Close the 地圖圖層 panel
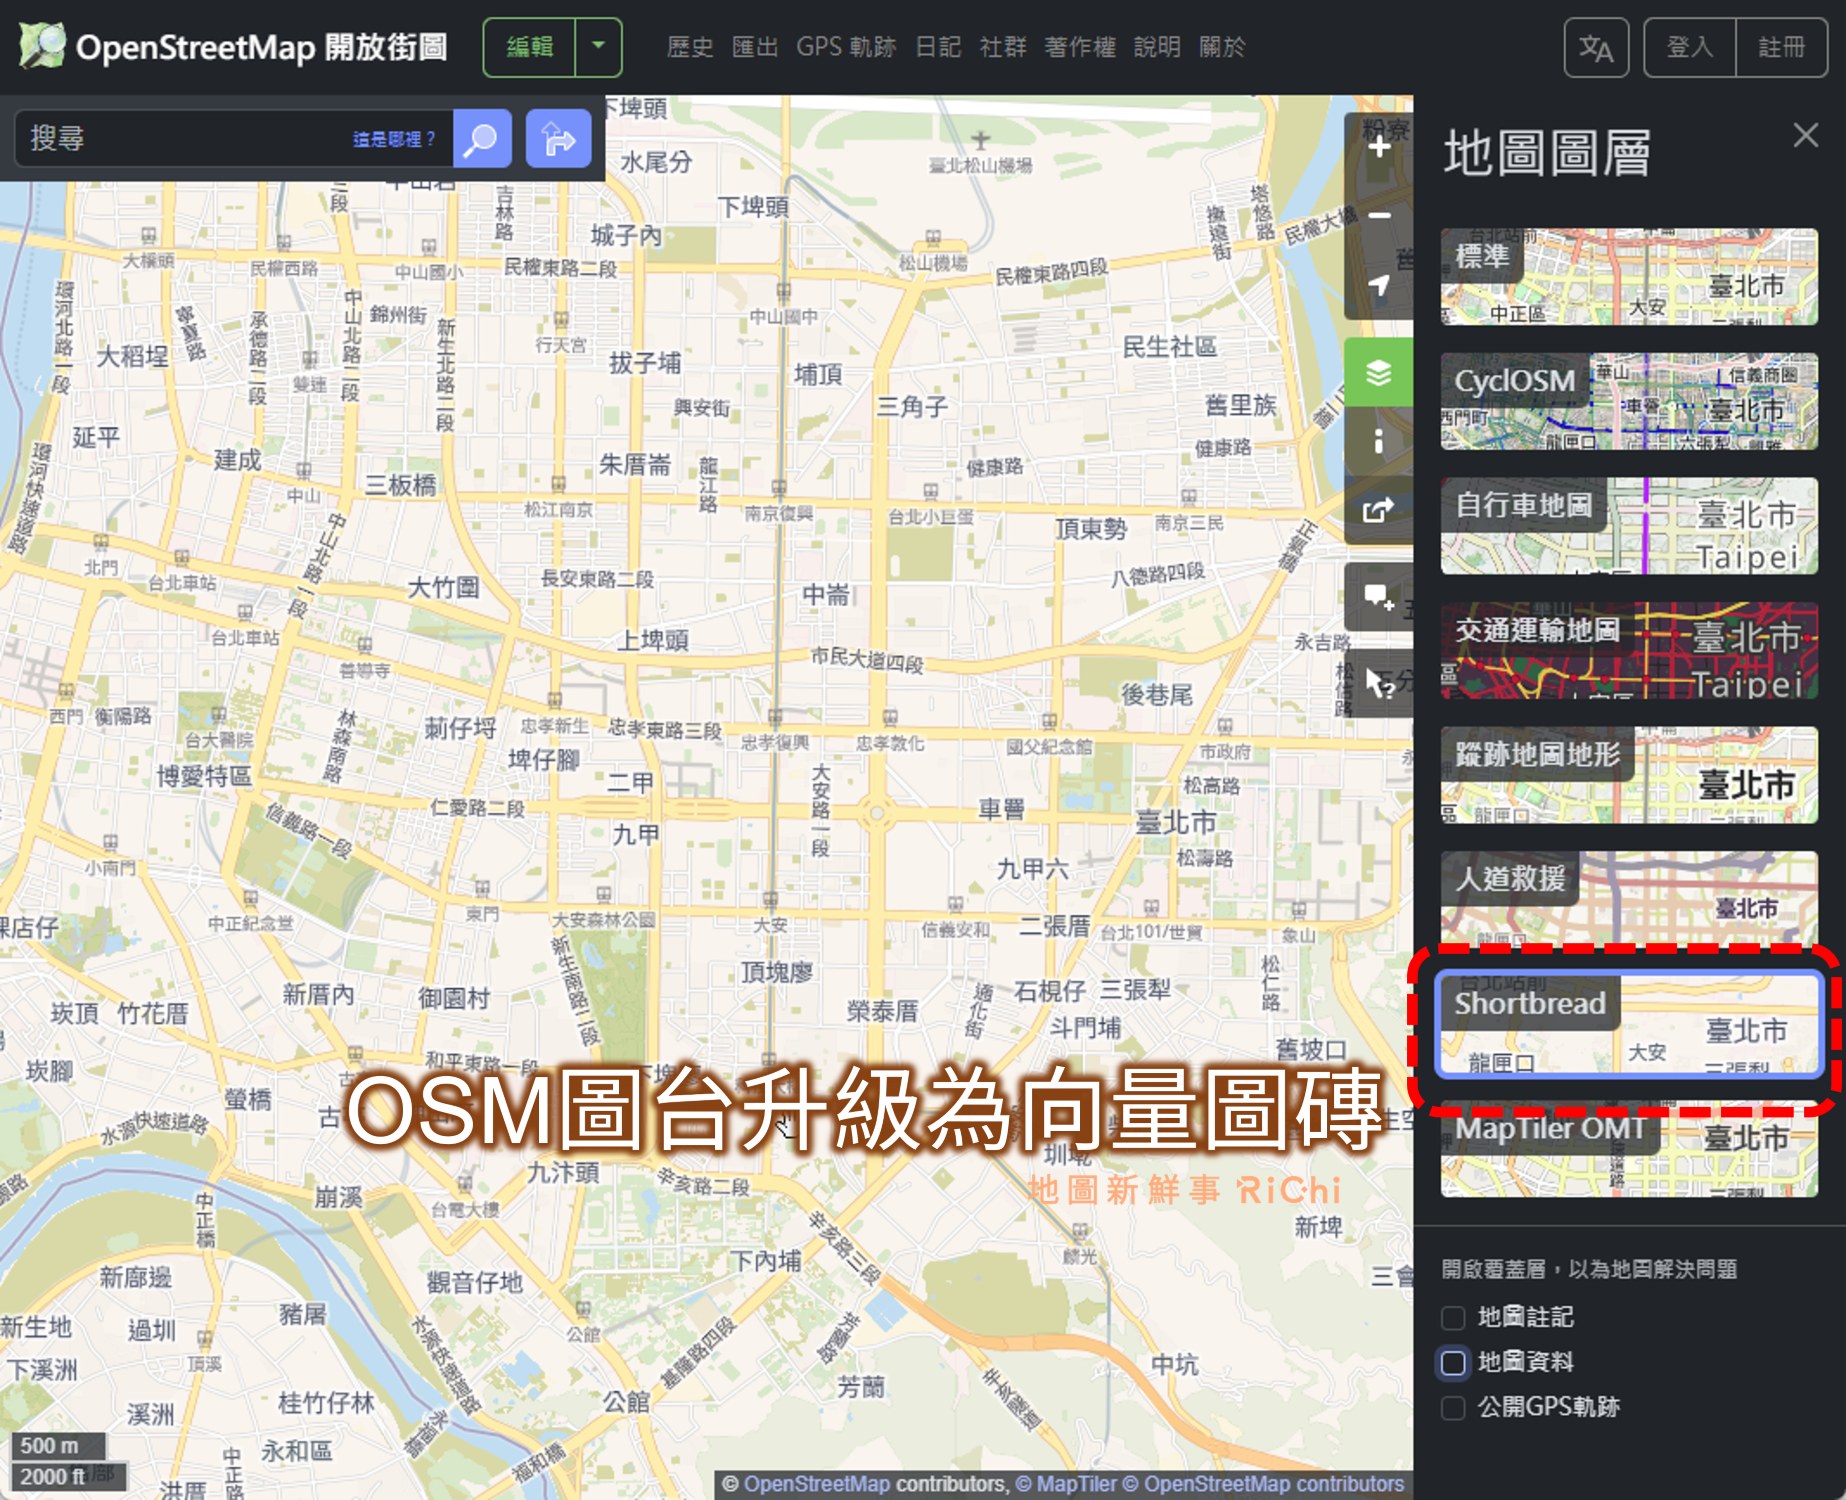The height and width of the screenshot is (1500, 1846). (x=1805, y=135)
